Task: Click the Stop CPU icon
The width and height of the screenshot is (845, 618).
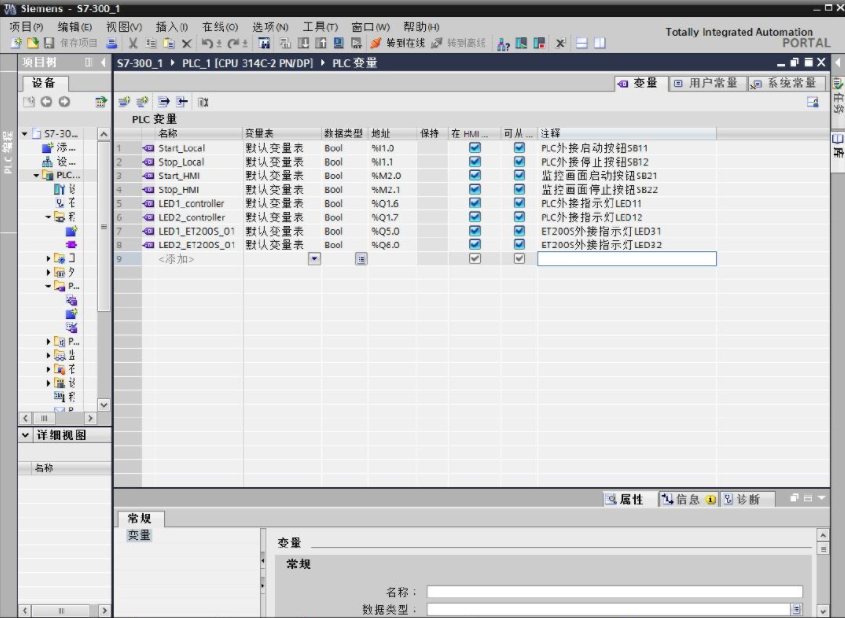Action: [539, 43]
